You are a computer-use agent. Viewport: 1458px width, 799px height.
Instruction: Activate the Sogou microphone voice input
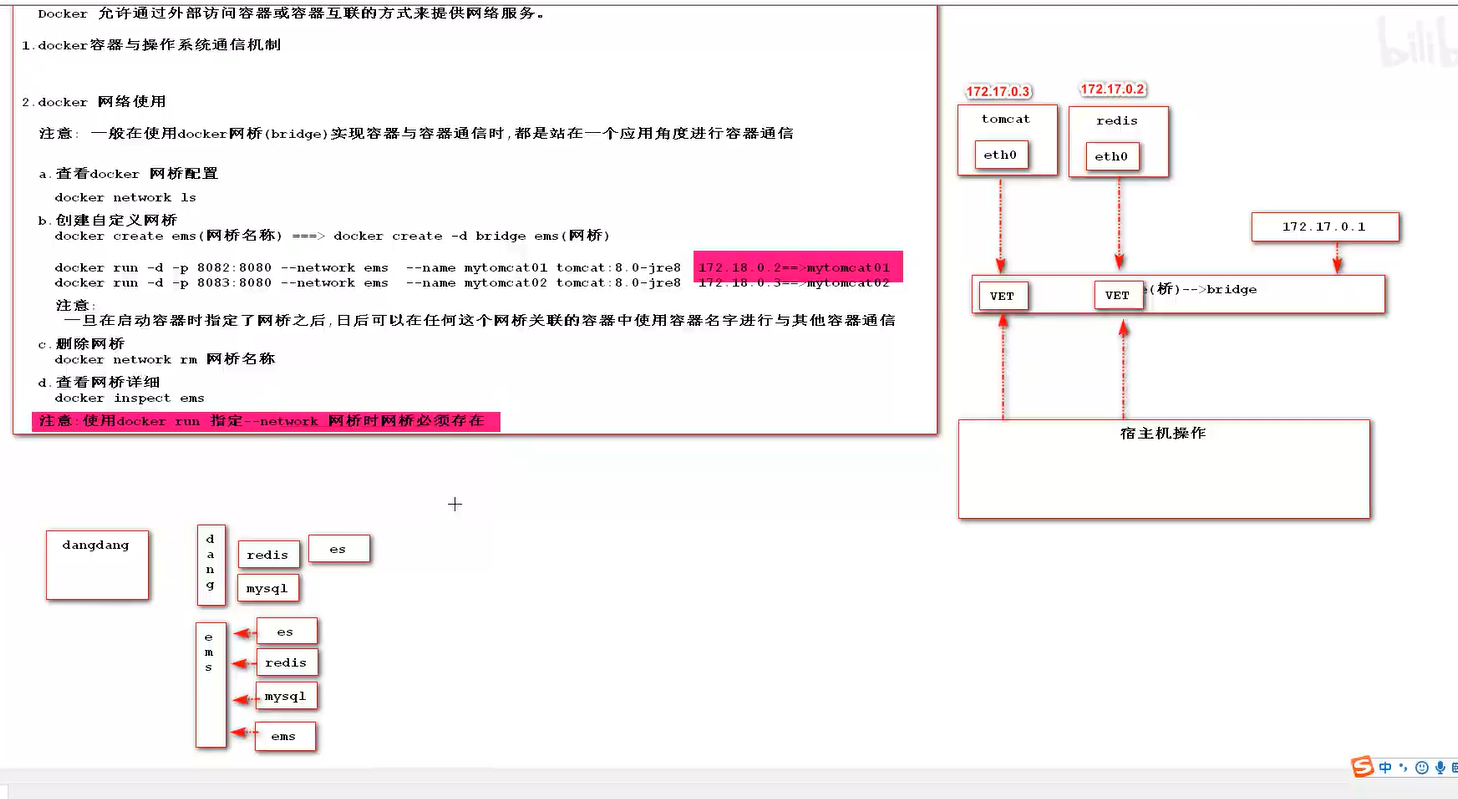(1440, 768)
